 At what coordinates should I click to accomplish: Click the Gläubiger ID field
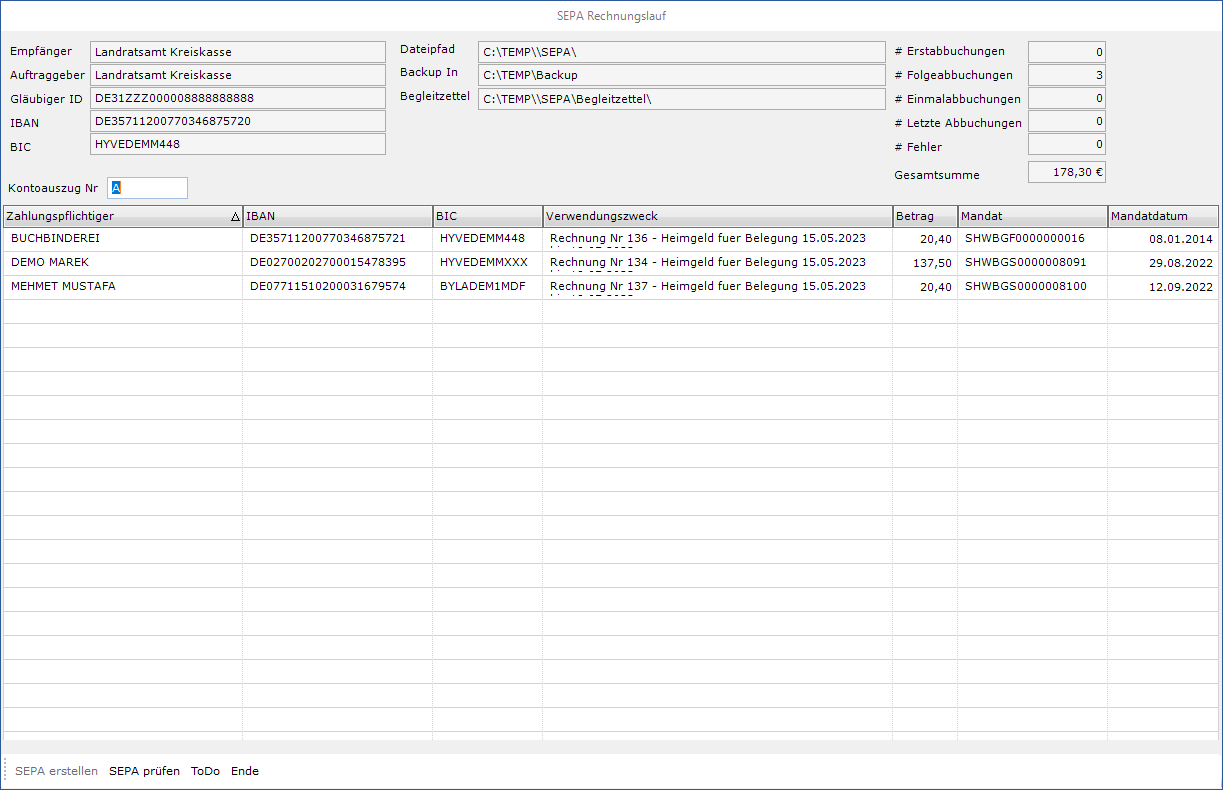(x=237, y=98)
